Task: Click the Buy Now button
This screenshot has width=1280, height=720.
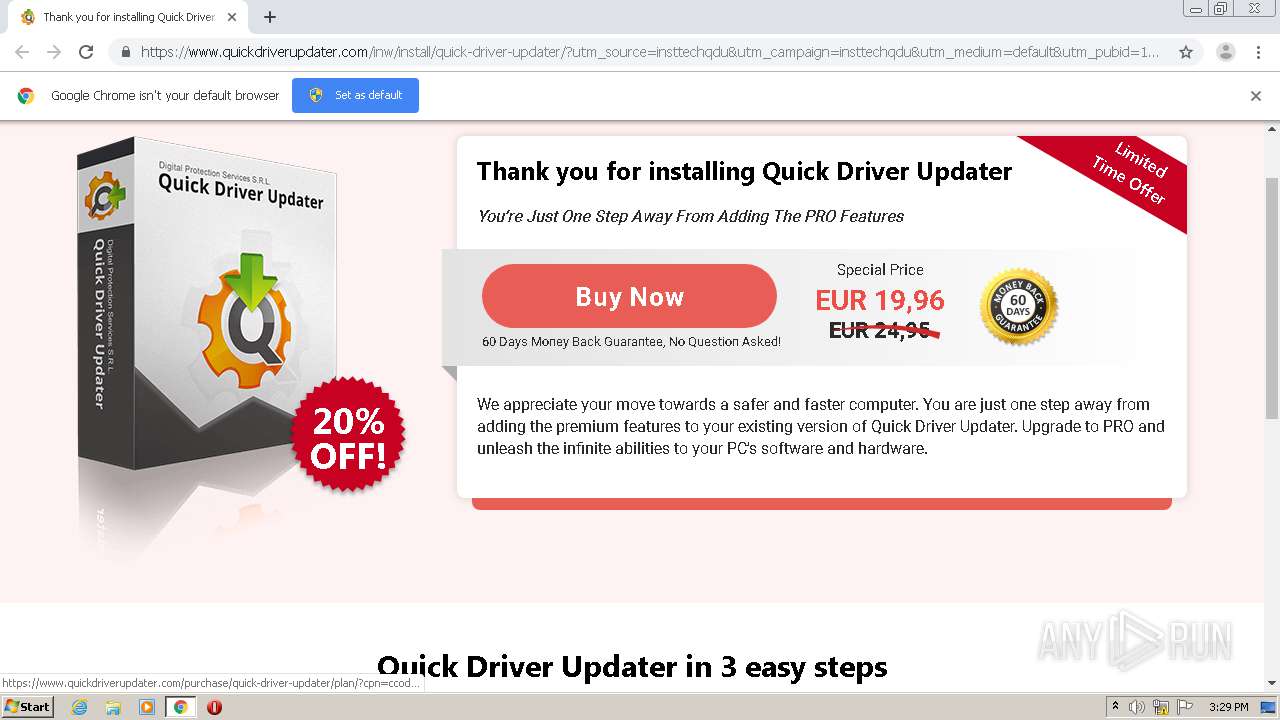Action: pos(629,296)
